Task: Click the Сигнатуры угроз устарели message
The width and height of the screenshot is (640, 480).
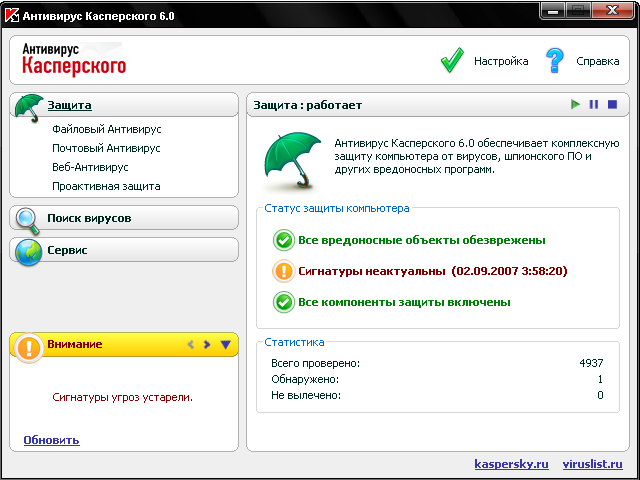Action: click(122, 397)
